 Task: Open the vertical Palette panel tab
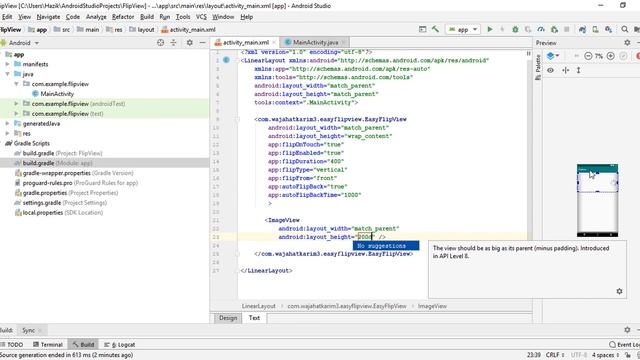(x=538, y=67)
